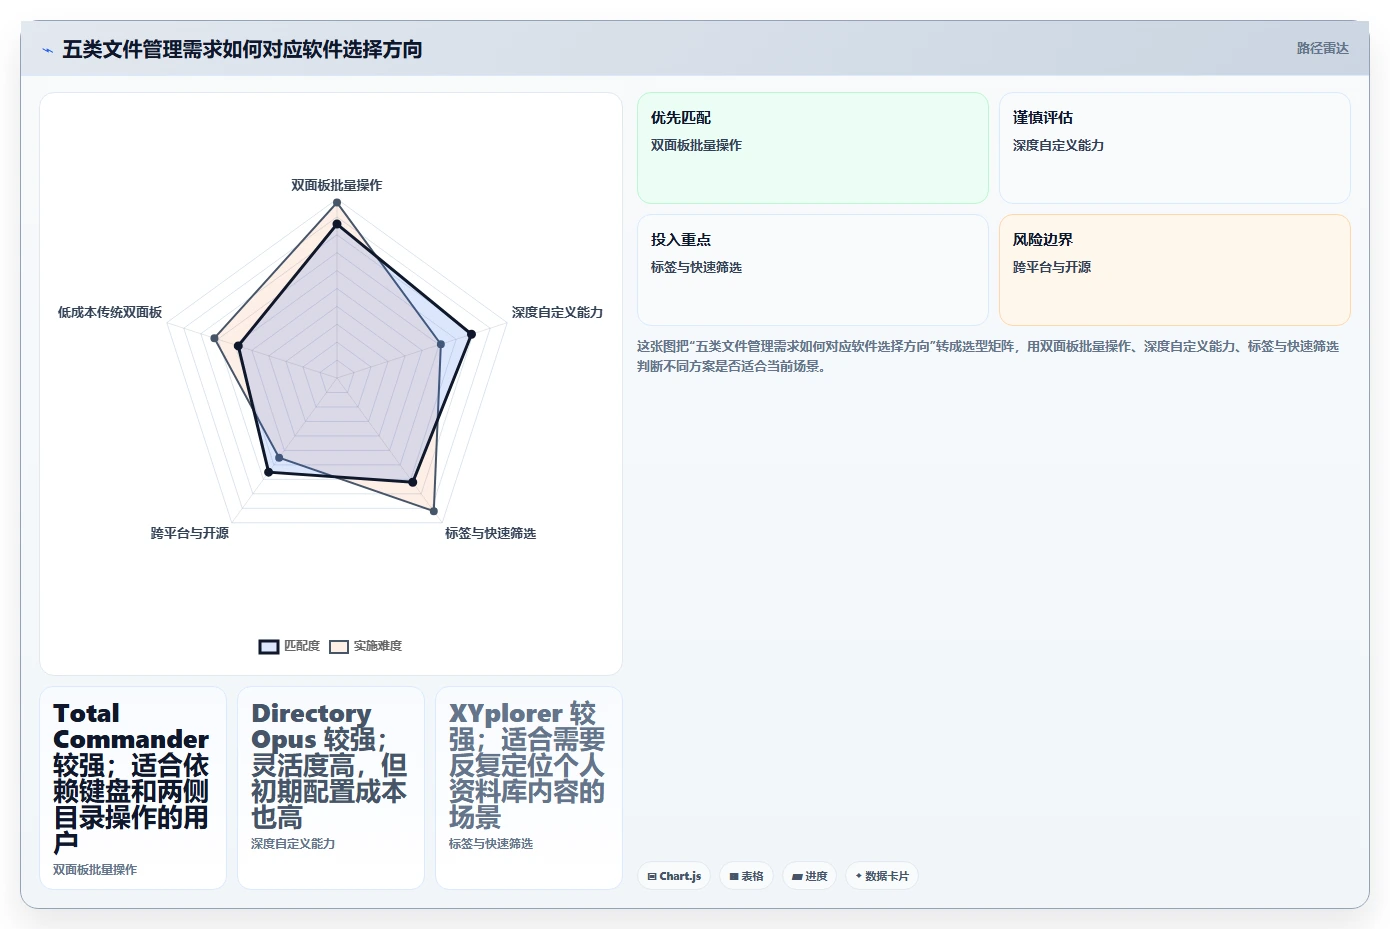
Task: Click the sparkle icon in 数据卡片 tag
Action: 858,876
